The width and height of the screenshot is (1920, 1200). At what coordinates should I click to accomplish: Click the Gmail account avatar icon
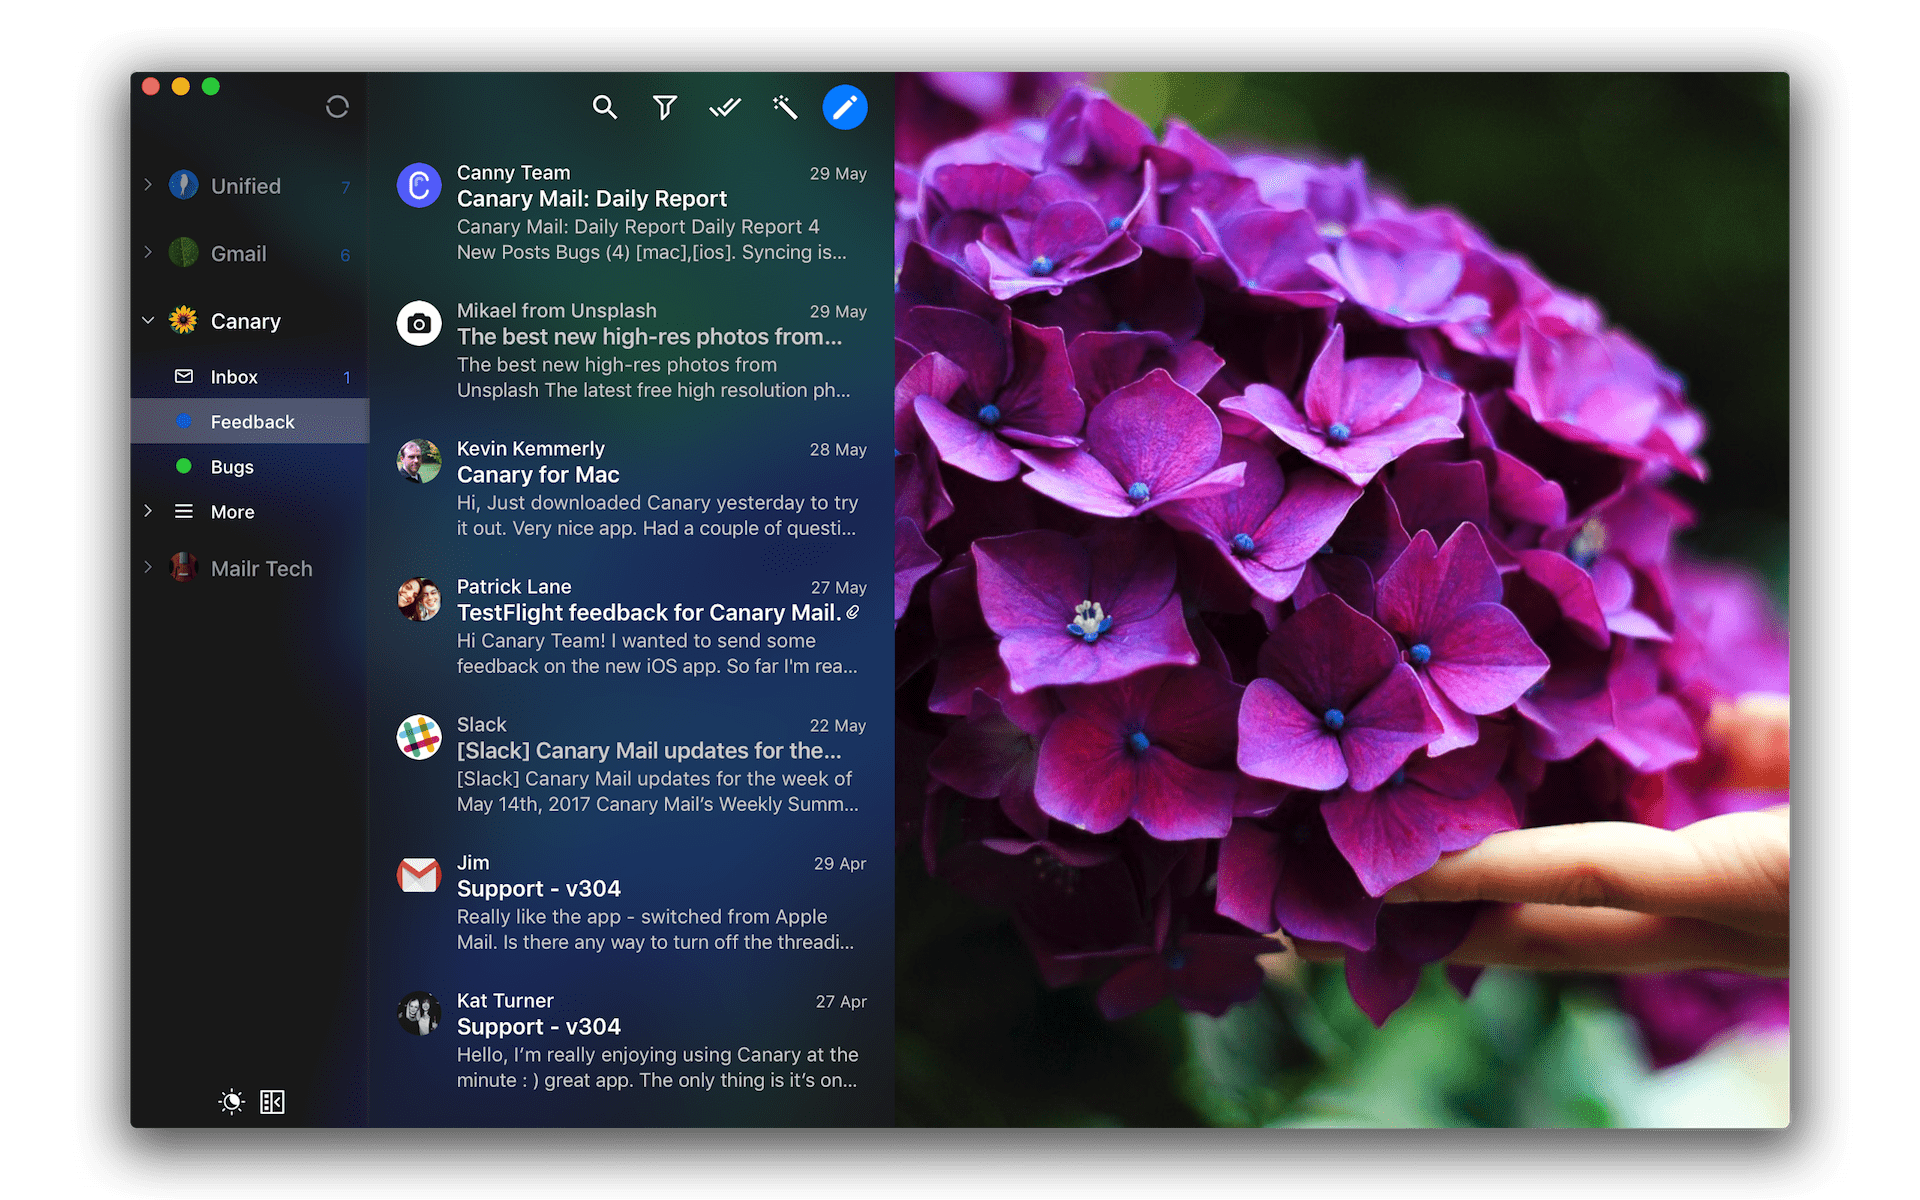click(x=183, y=253)
